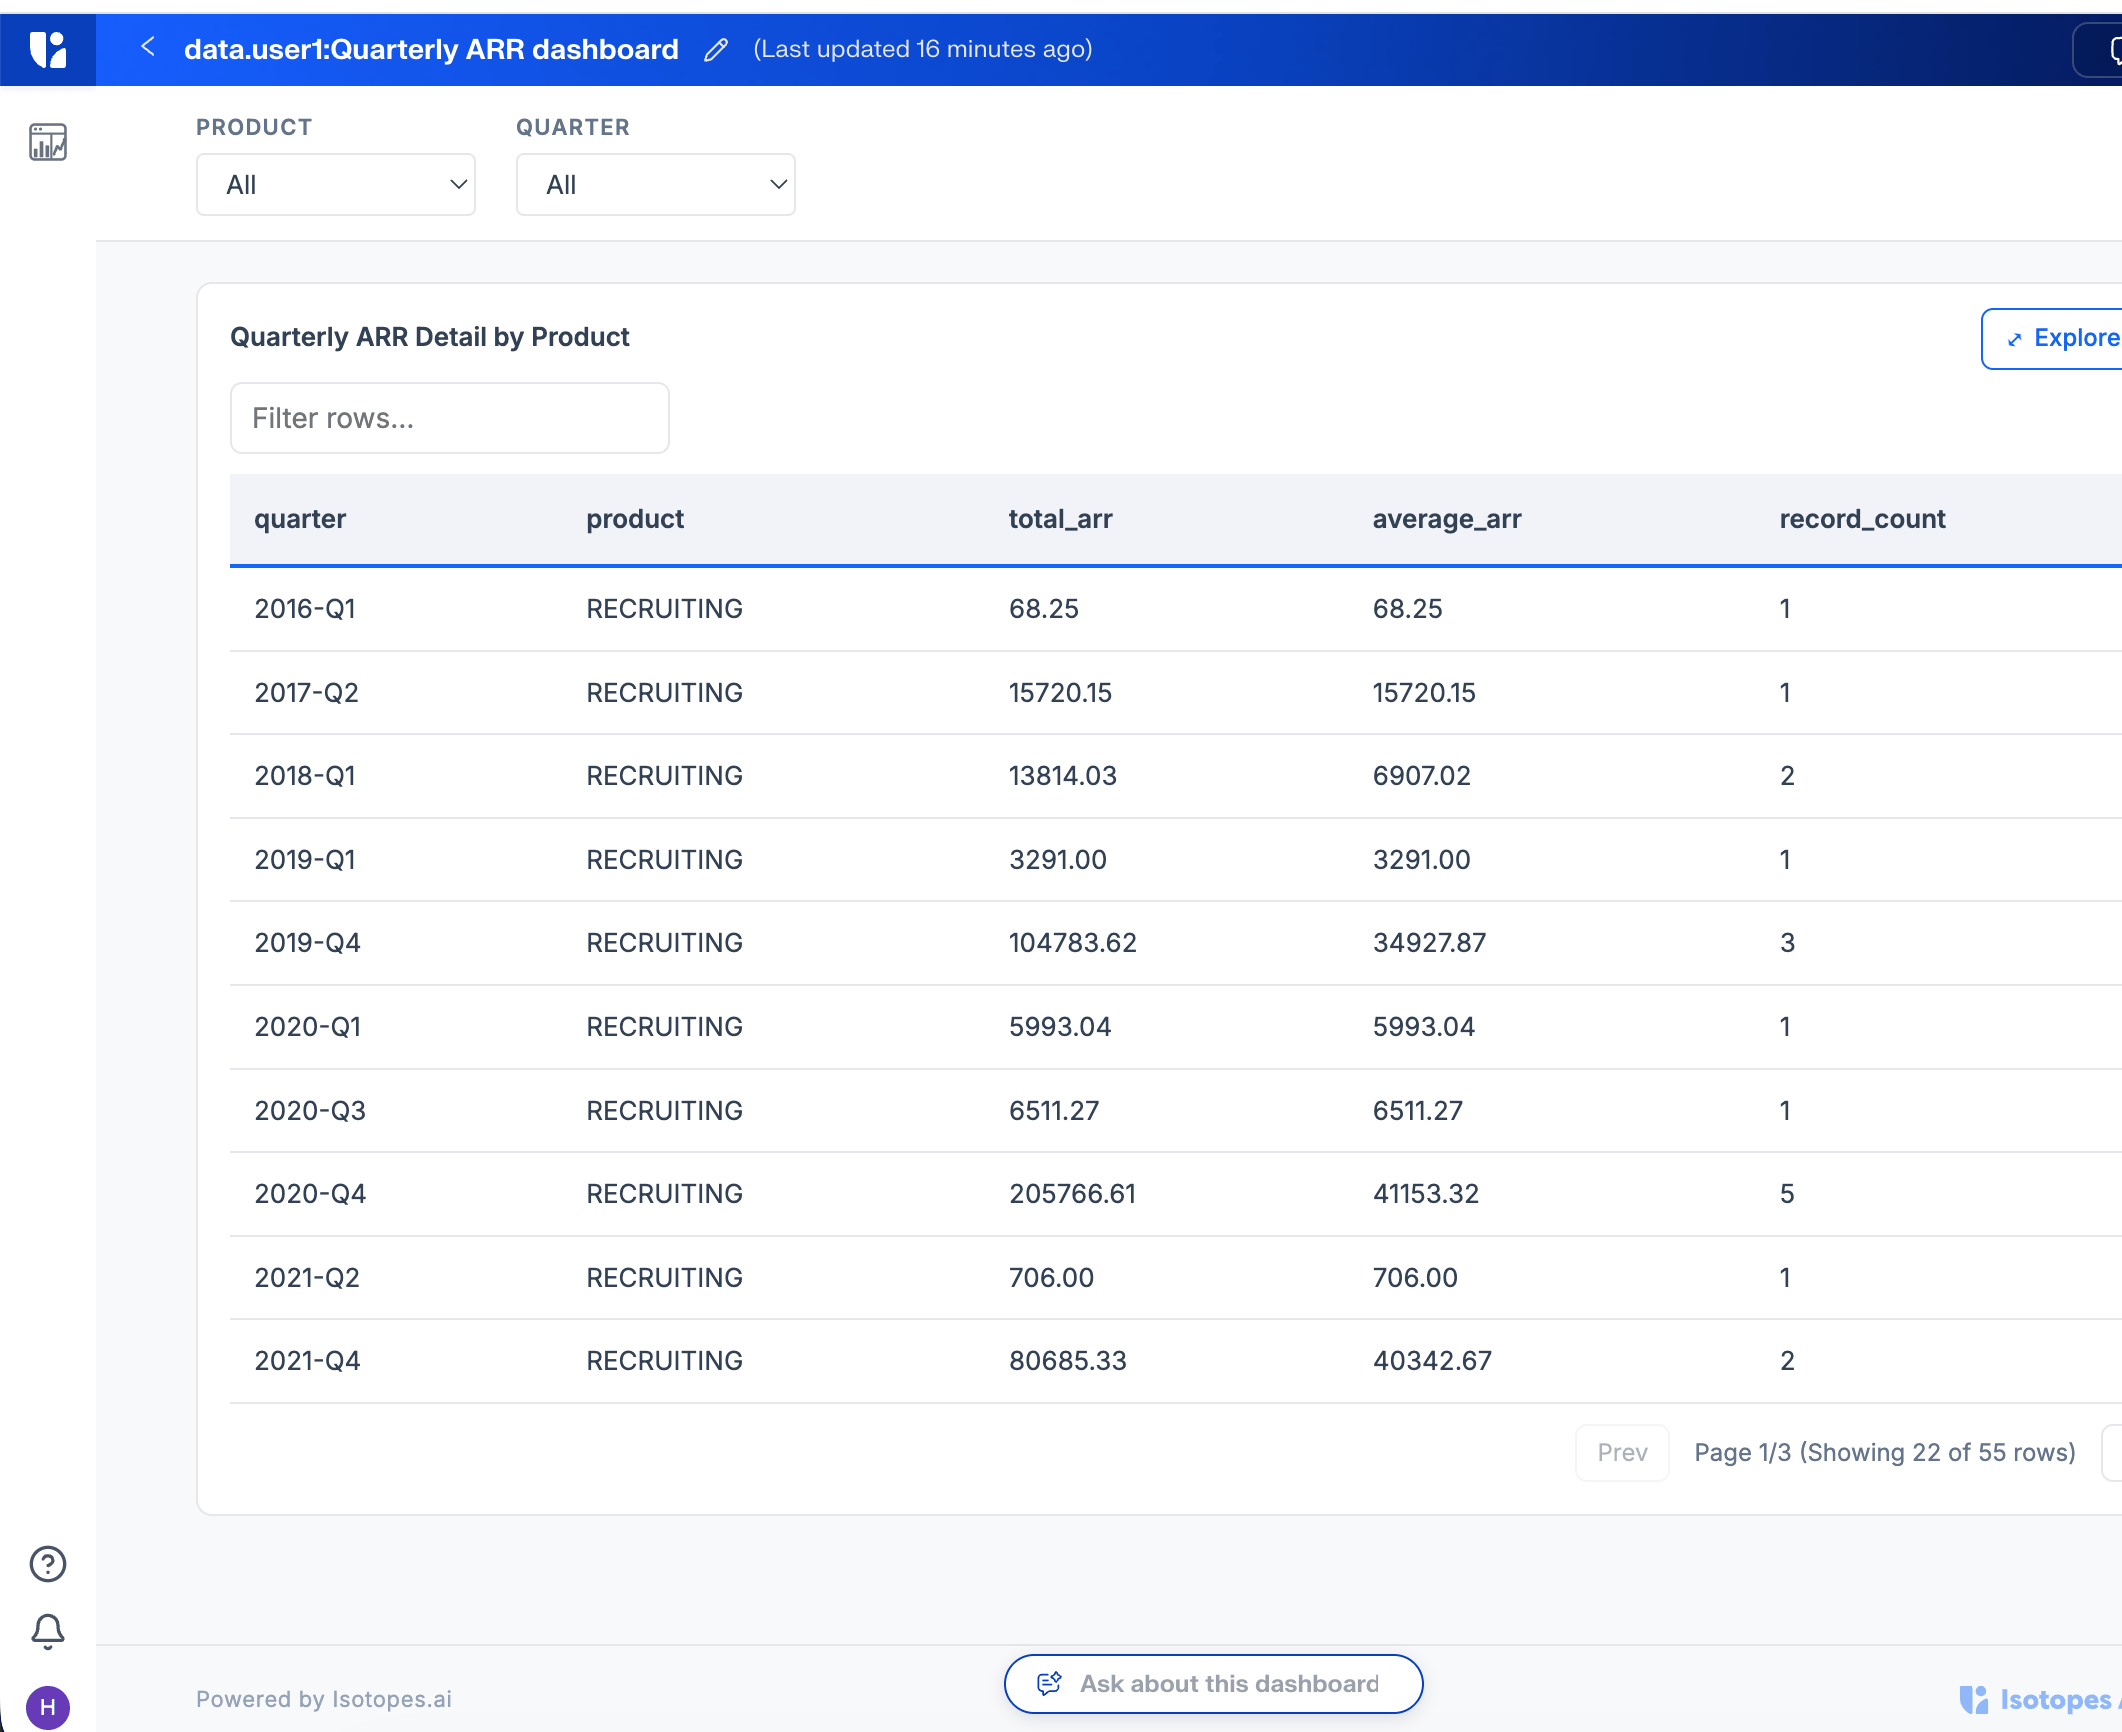
Task: Click average_arr value 40342.67
Action: 1432,1361
